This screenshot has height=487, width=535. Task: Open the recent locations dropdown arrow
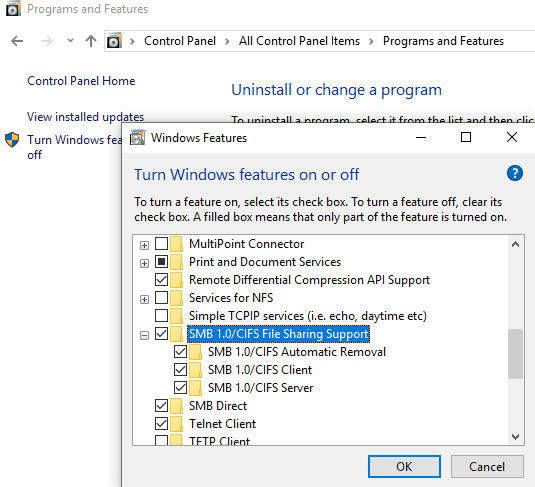70,41
